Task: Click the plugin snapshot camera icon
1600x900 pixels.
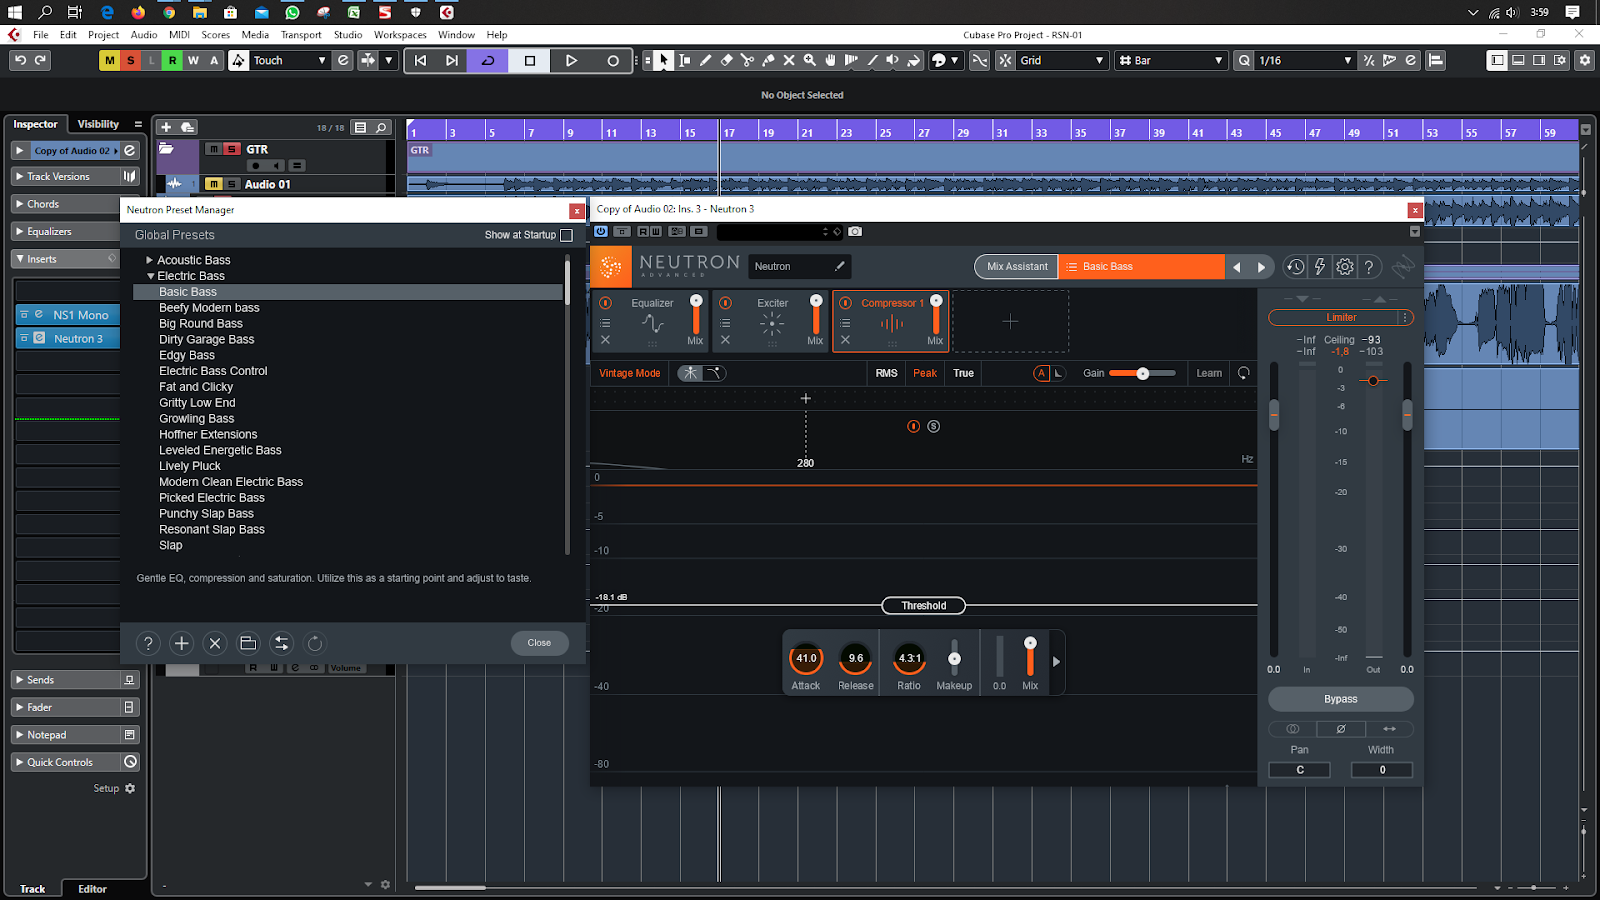Action: (855, 231)
